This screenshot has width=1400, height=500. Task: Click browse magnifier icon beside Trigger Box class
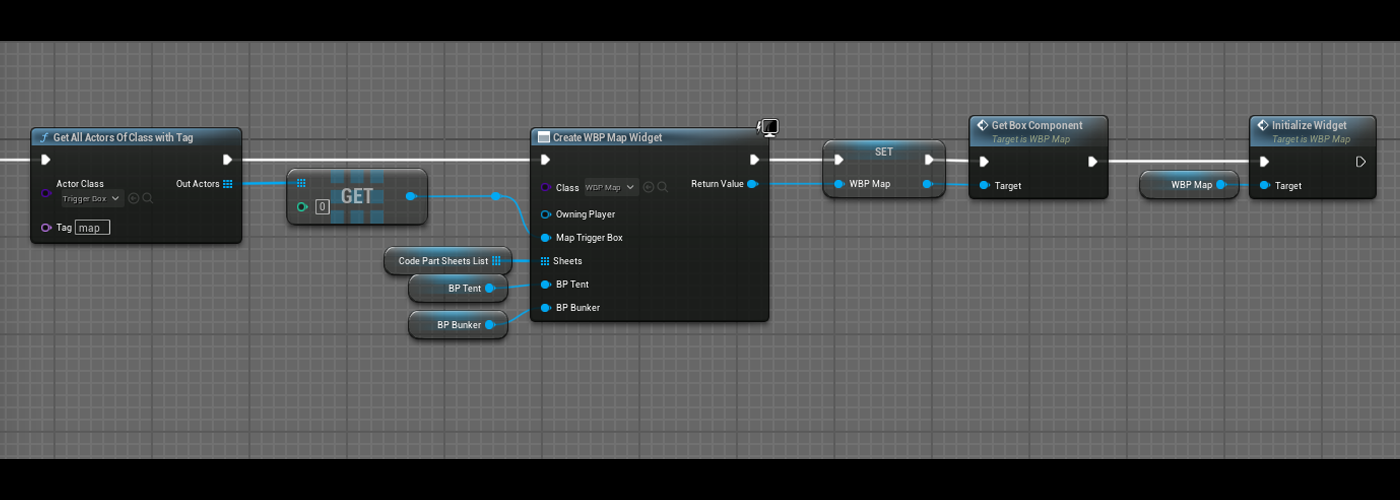(x=148, y=199)
